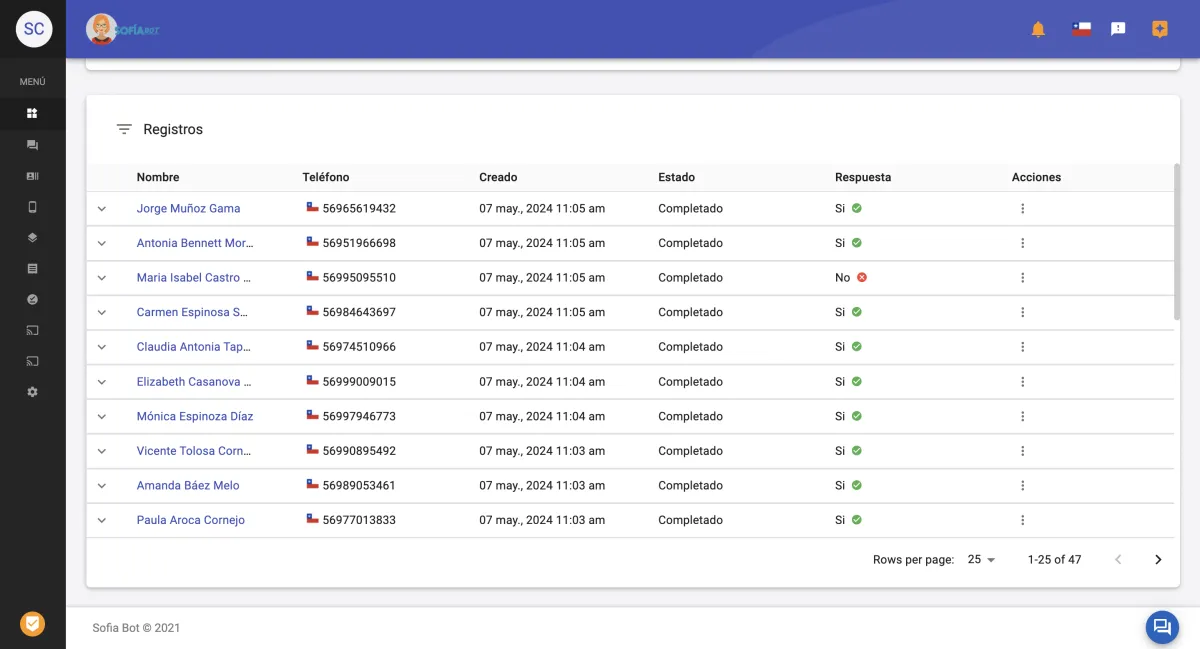Screen dimensions: 1200x649
Task: Open the settings gear in sidebar
Action: point(32,392)
